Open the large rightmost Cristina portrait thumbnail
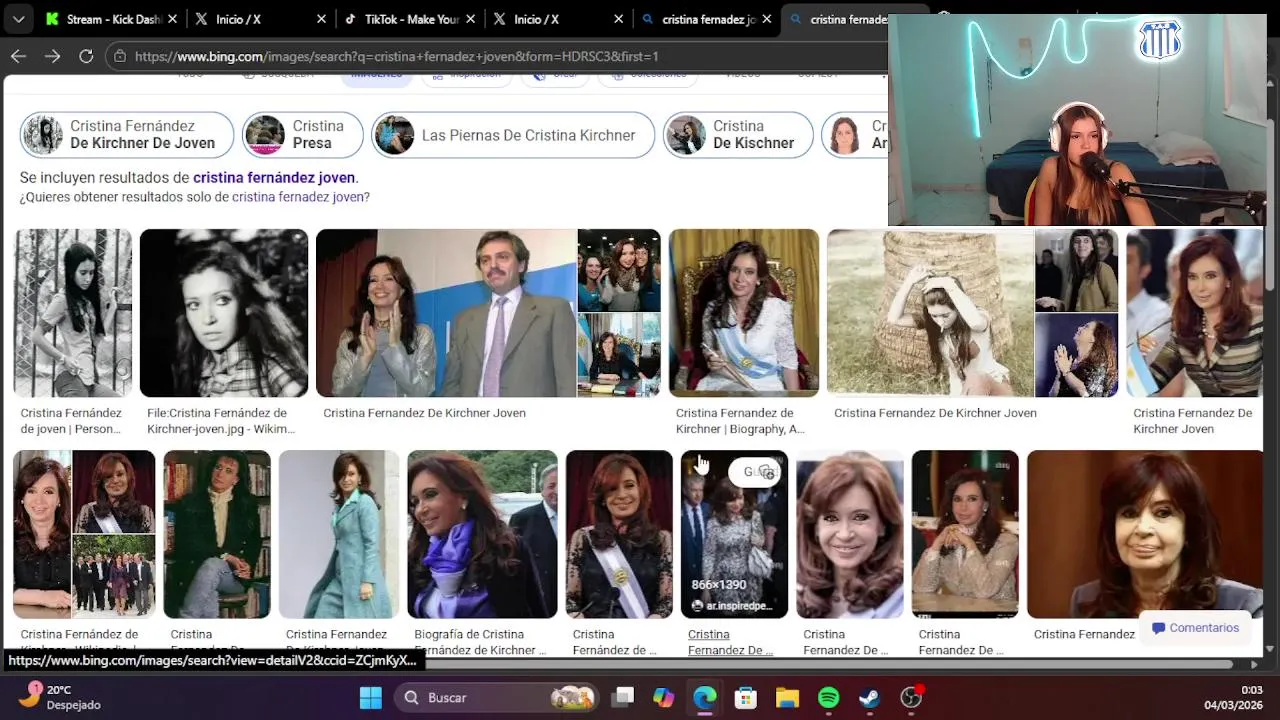This screenshot has height=720, width=1280. tap(1145, 534)
